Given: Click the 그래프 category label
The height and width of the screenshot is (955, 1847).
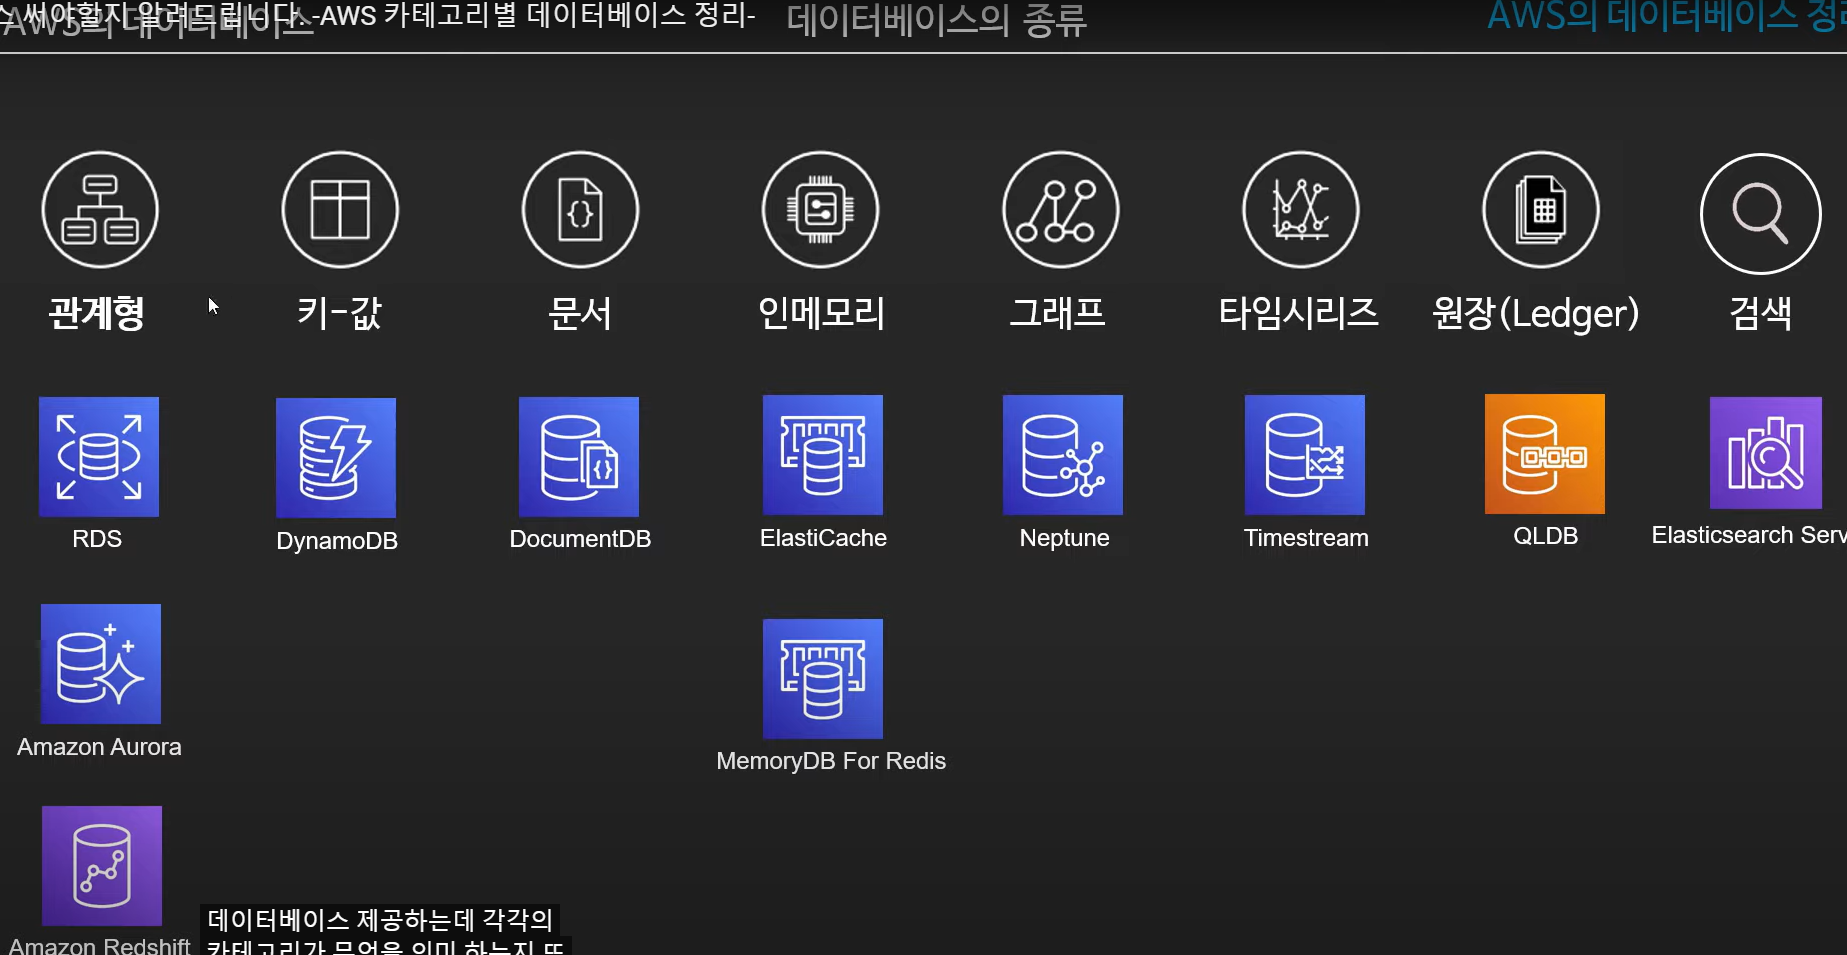Looking at the screenshot, I should click(x=1057, y=313).
